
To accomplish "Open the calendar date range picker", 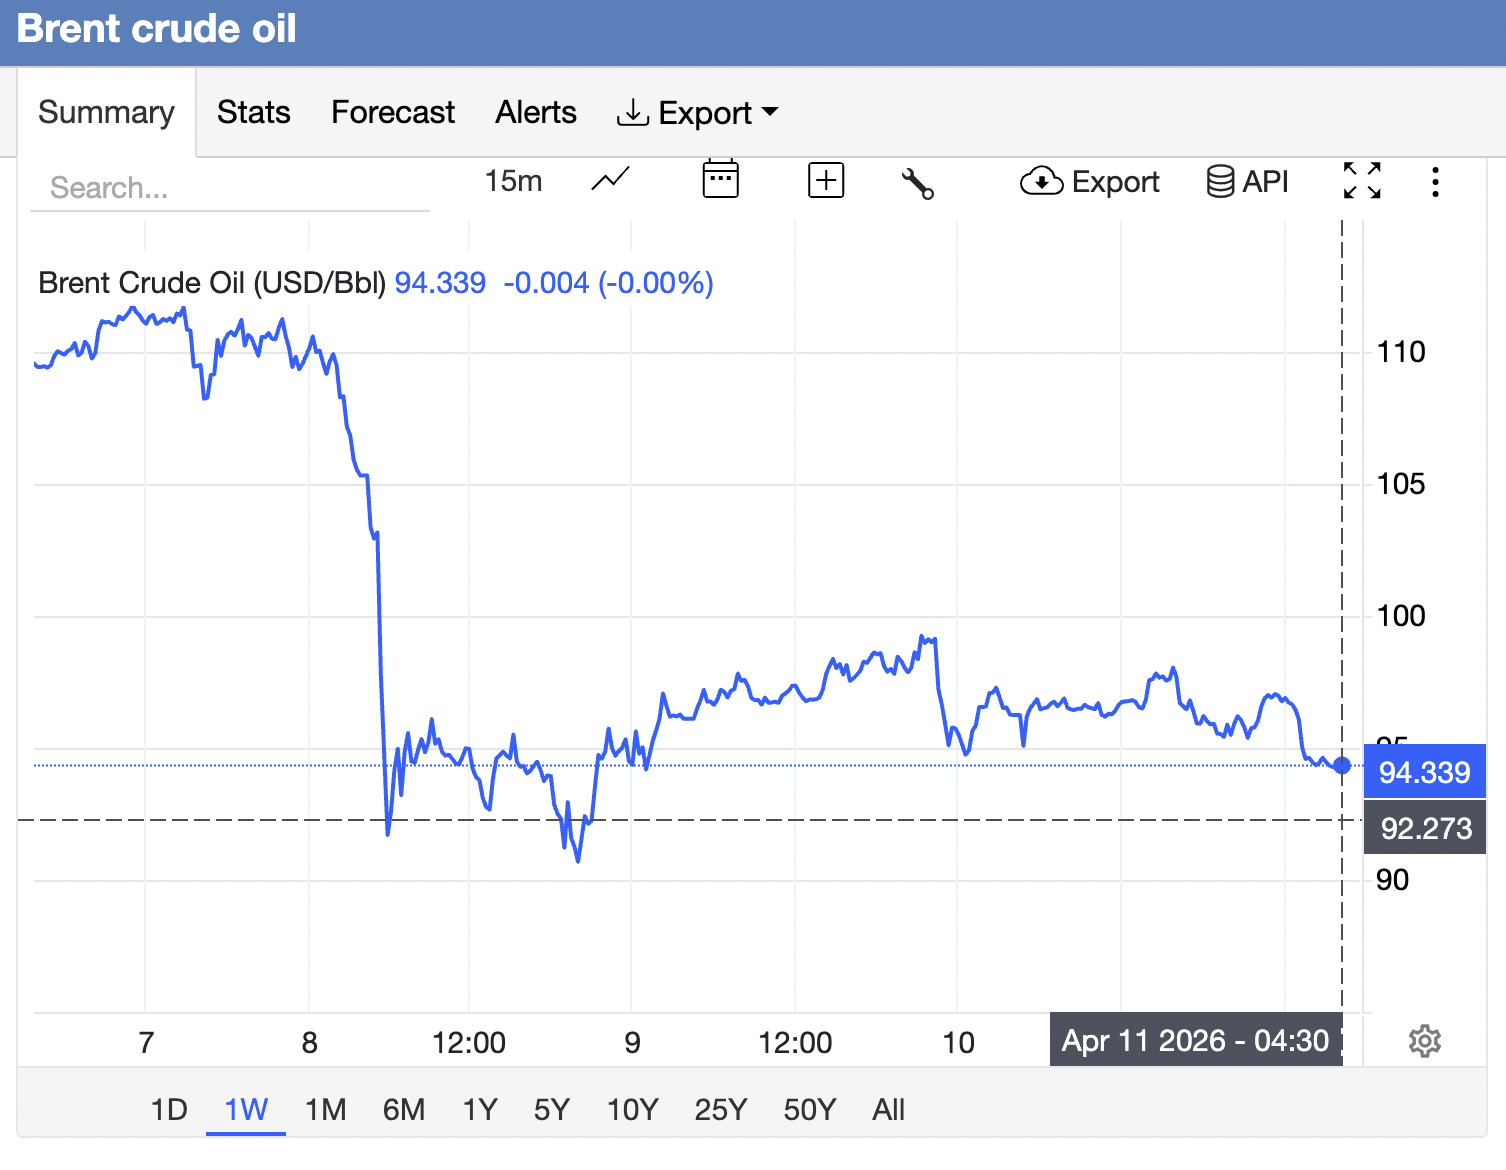I will pos(720,180).
